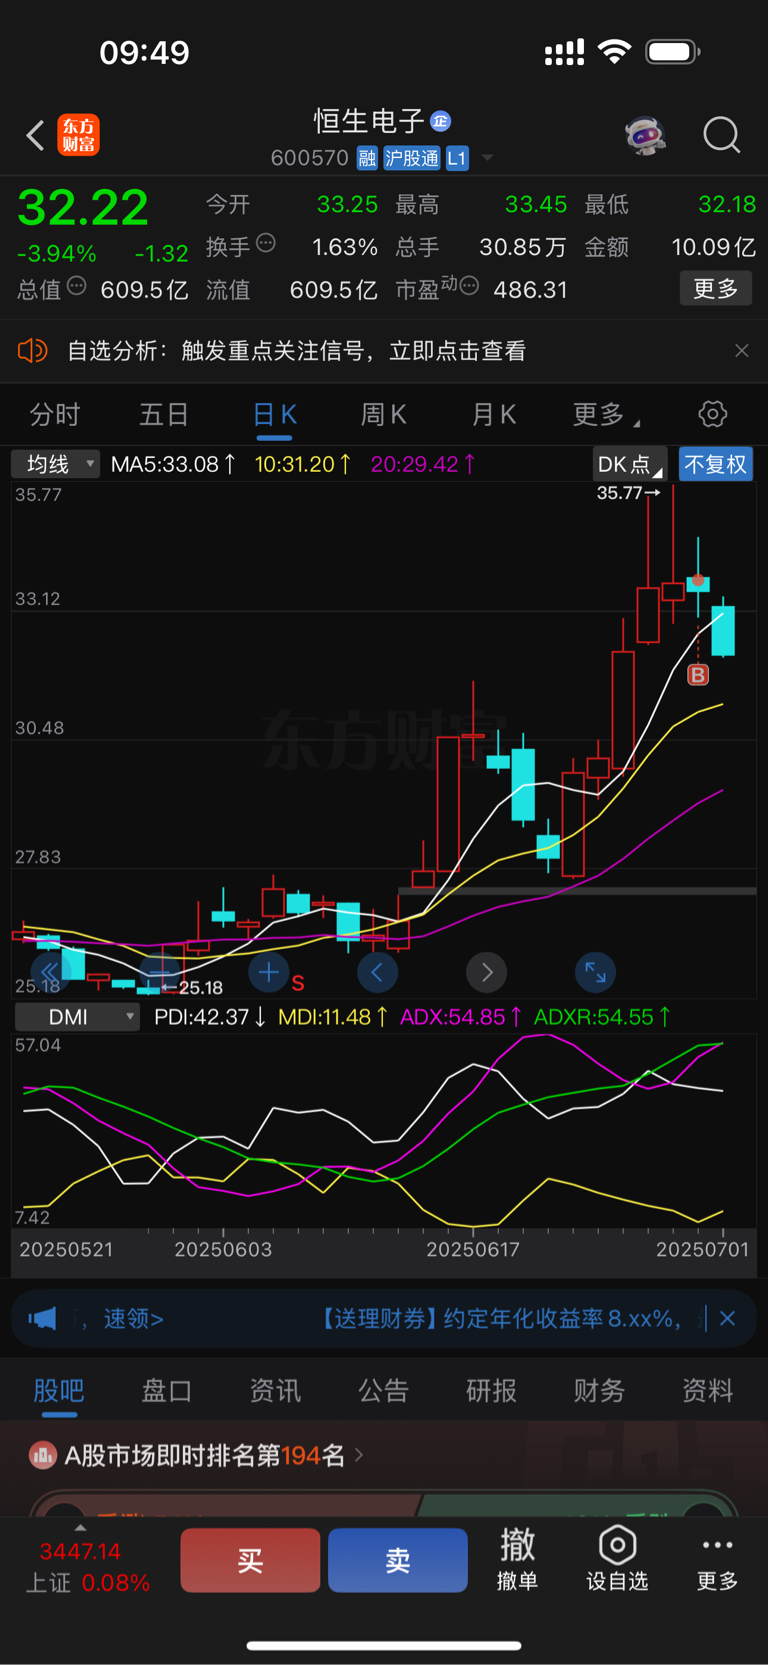Image resolution: width=768 pixels, height=1665 pixels.
Task: Tap the megaphone icon in promo banner
Action: [43, 1318]
